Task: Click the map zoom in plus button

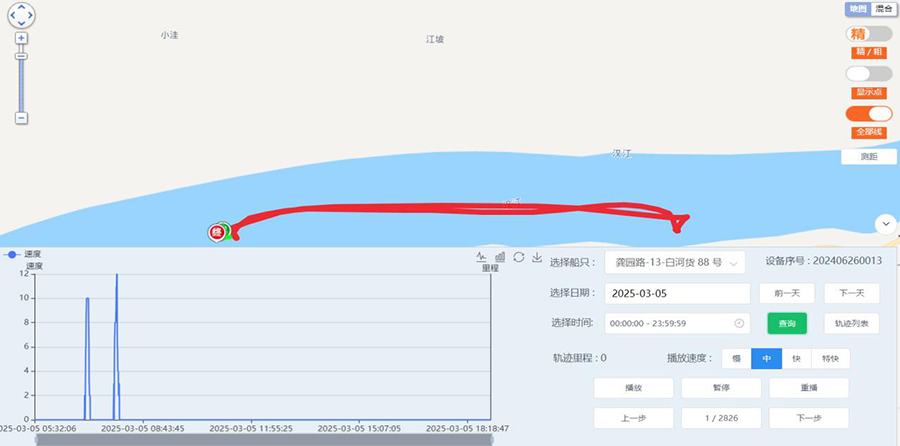Action: [x=21, y=38]
